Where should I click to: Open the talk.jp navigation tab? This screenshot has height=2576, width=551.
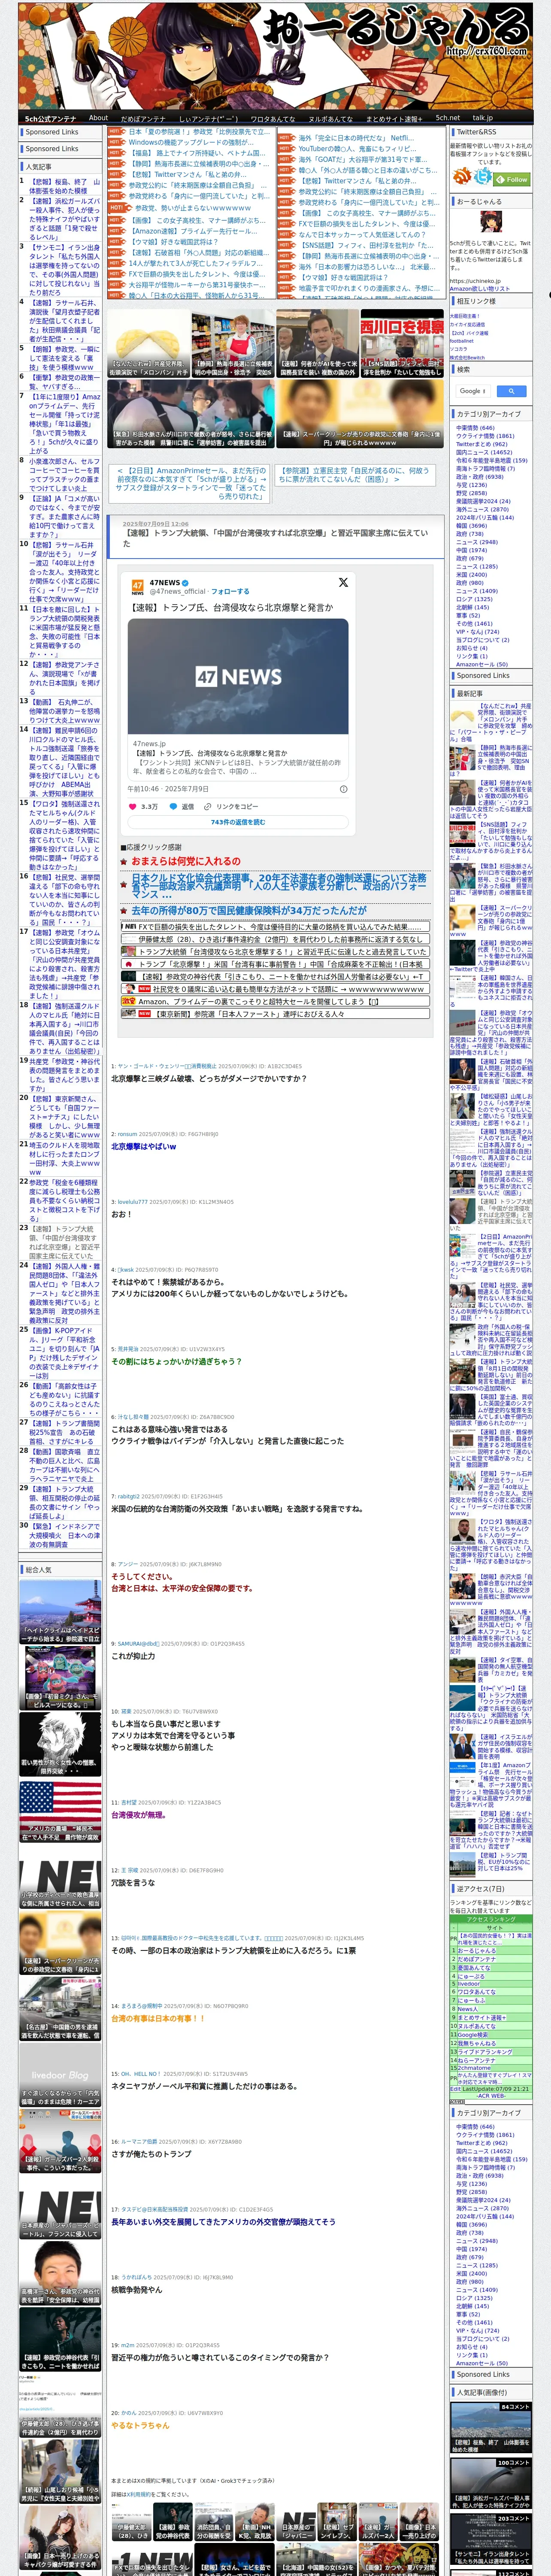(482, 118)
